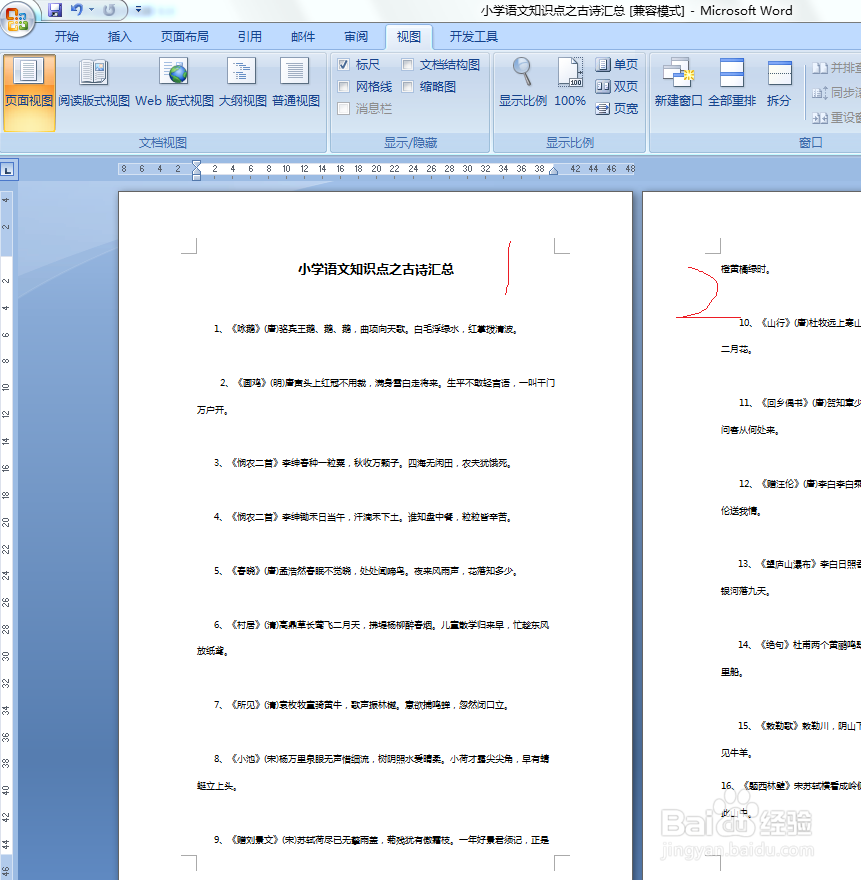Screen dimensions: 861x880
Task: Click the first-line indent marker on ruler
Action: pyautogui.click(x=196, y=164)
